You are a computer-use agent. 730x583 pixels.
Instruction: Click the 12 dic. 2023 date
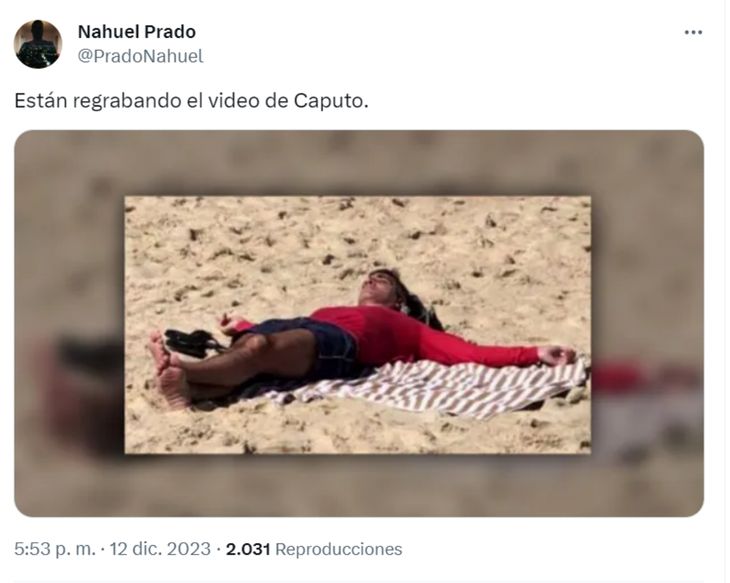pos(160,549)
